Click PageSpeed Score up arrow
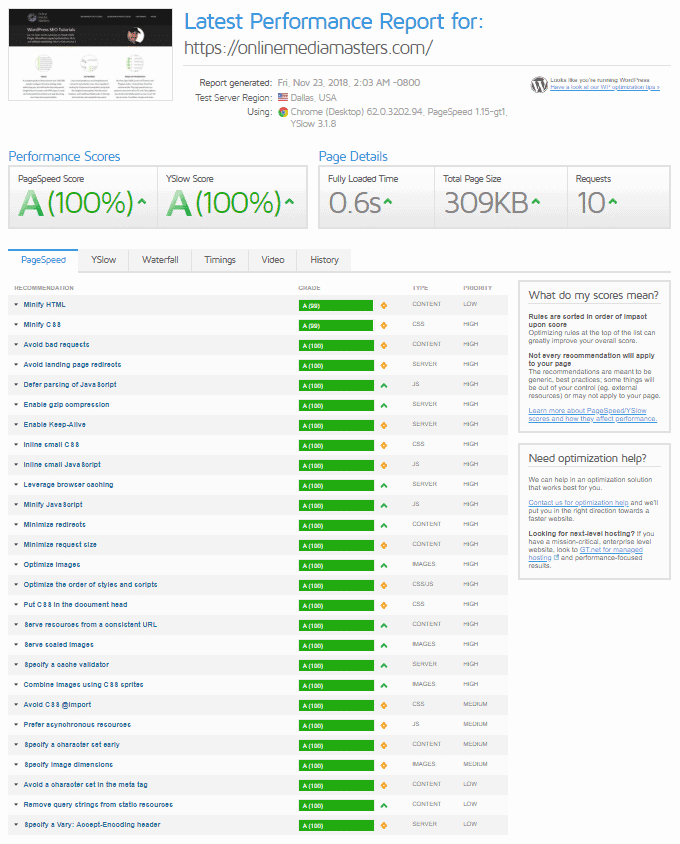This screenshot has width=680, height=844. pyautogui.click(x=142, y=202)
